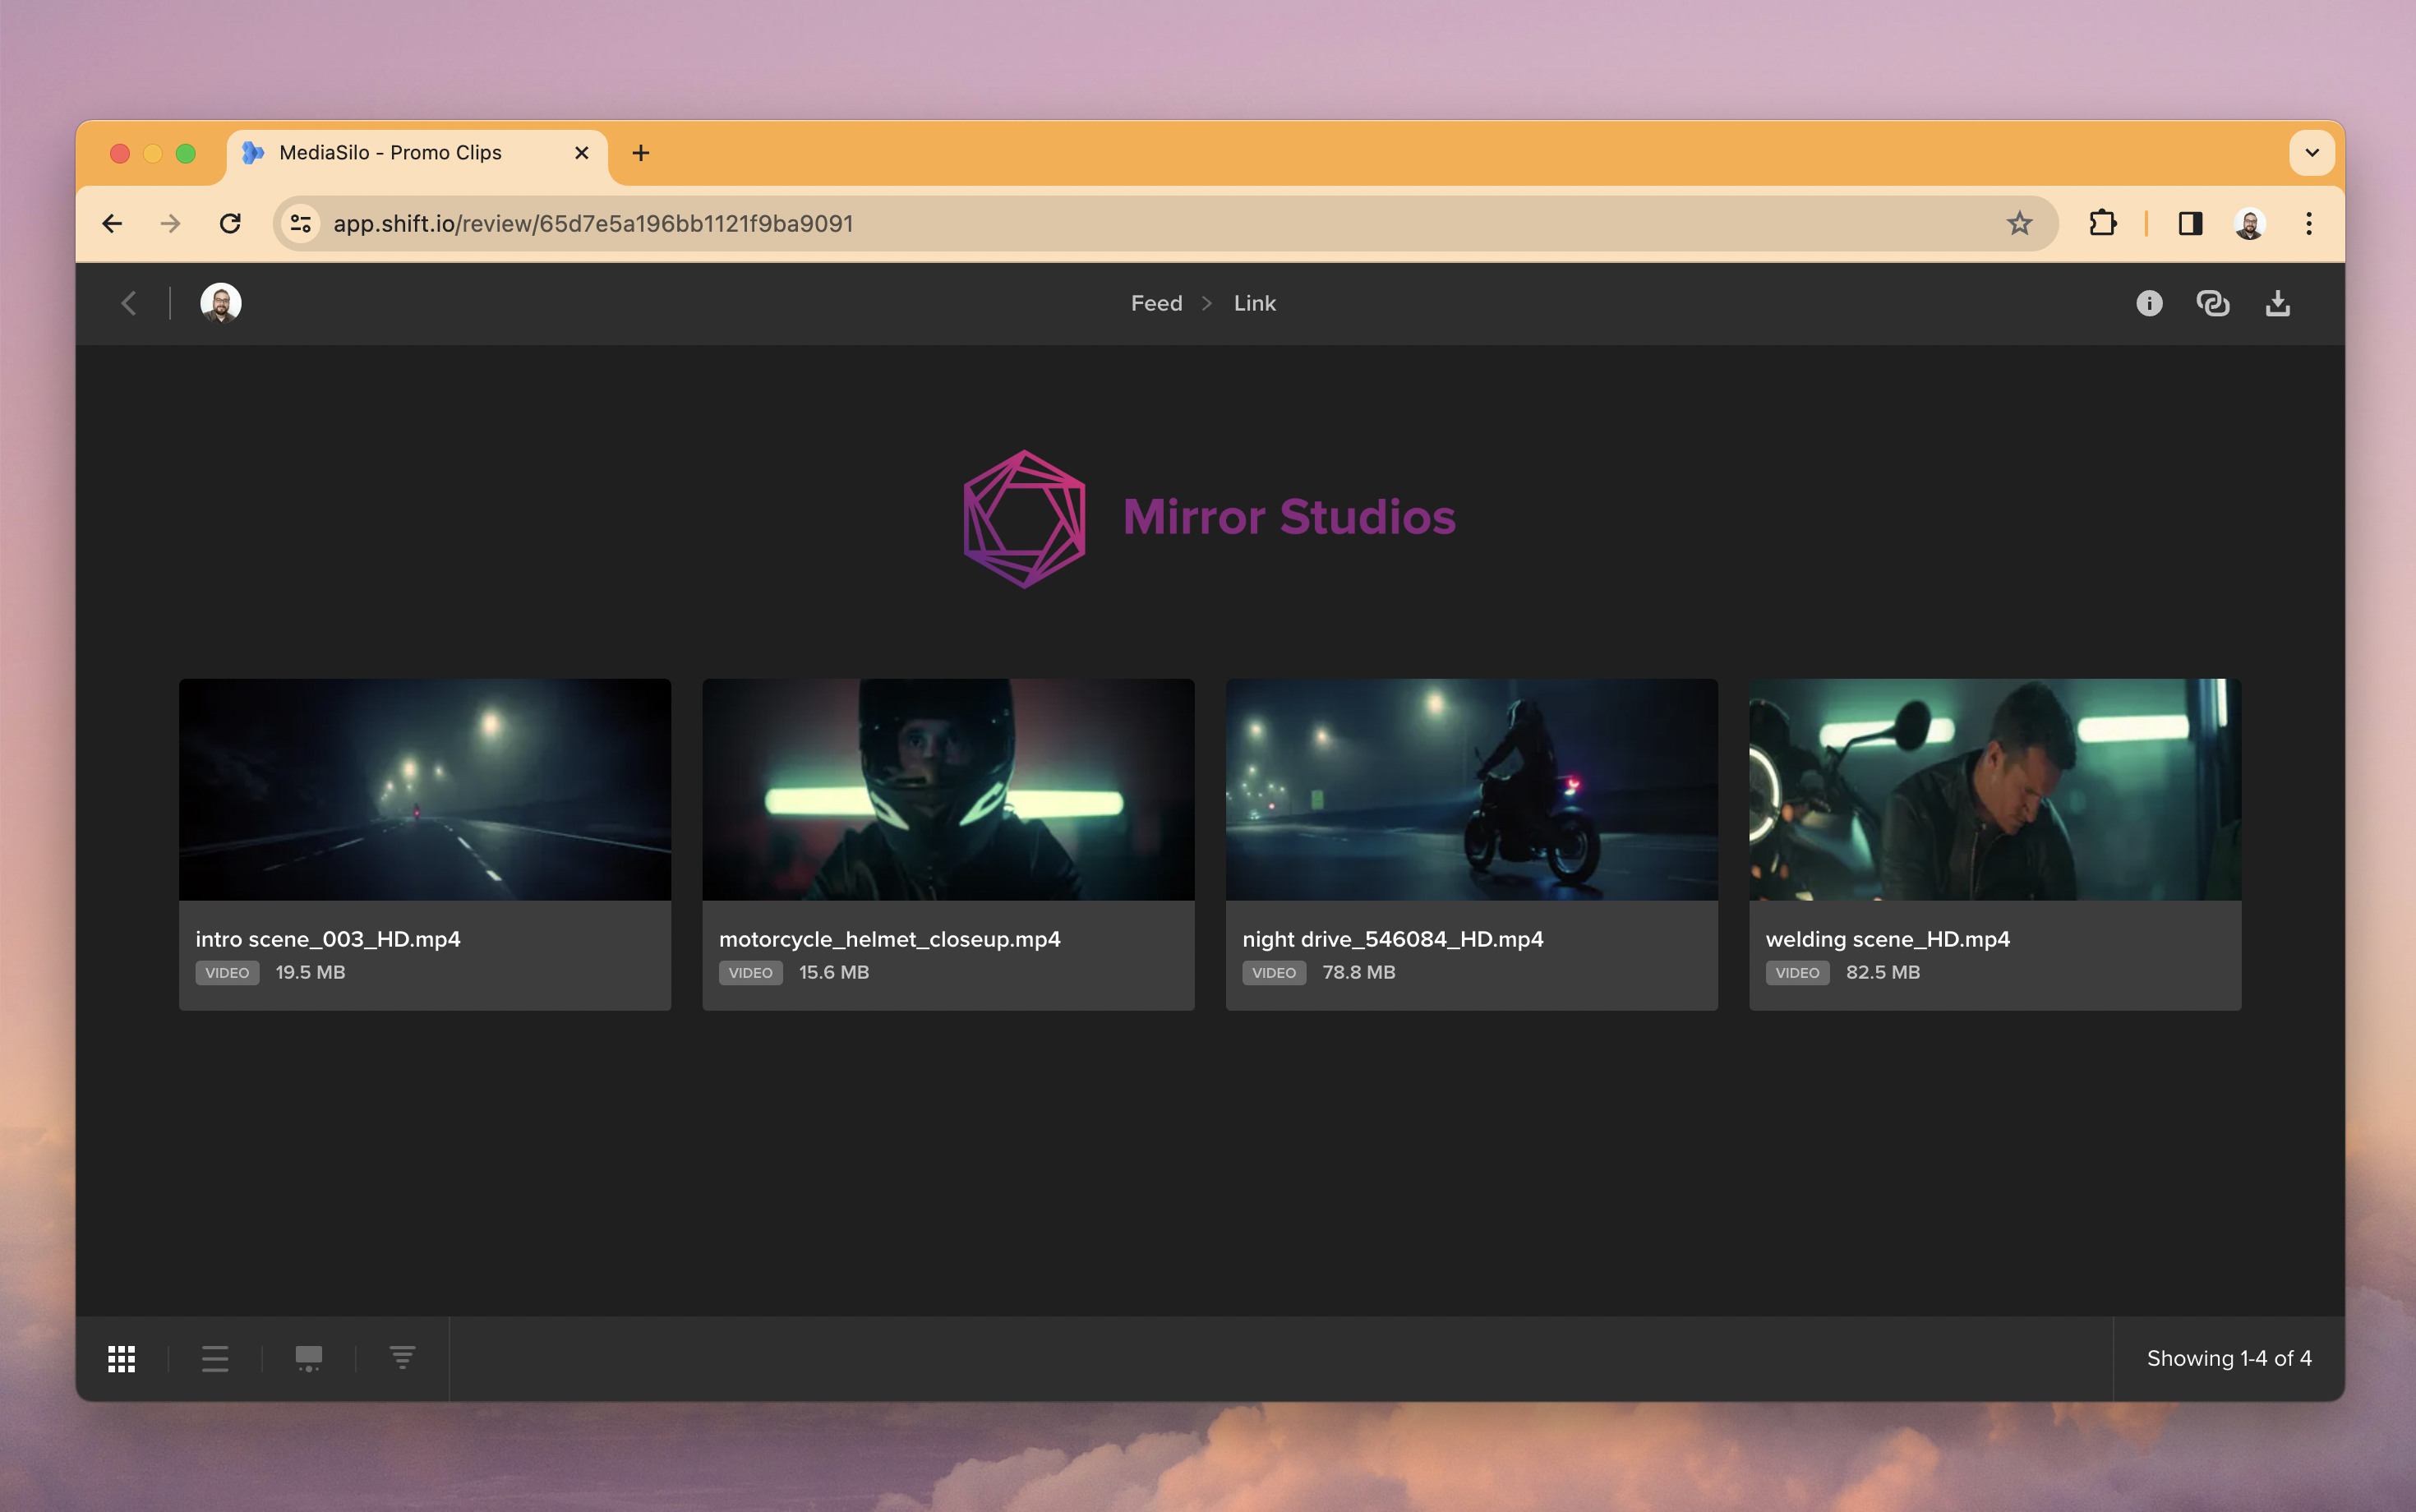Screen dimensions: 2416x1512
Task: Open the browser extensions puzzle icon
Action: coord(2102,223)
